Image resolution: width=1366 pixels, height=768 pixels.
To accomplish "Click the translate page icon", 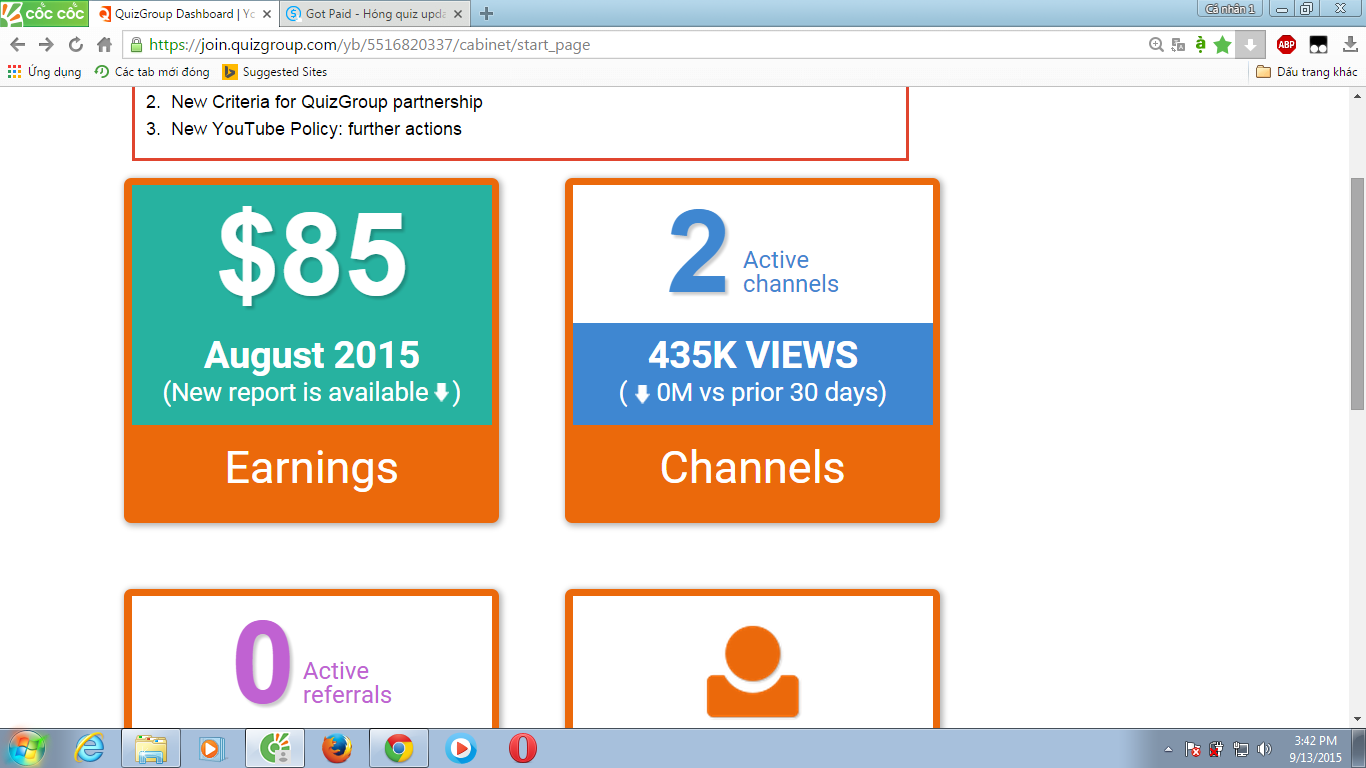I will [1178, 45].
